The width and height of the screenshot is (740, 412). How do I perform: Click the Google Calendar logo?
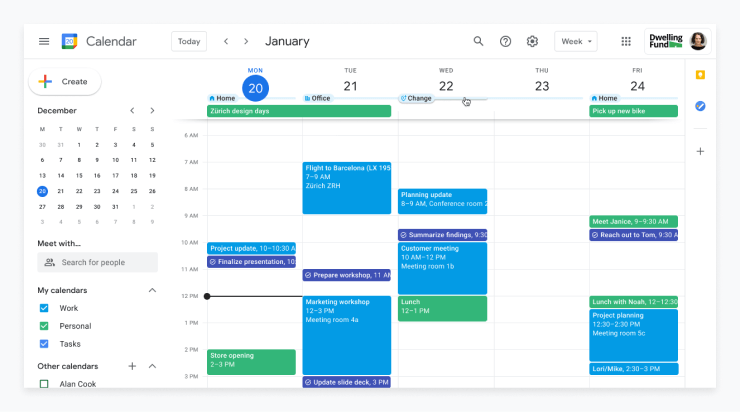pos(69,42)
